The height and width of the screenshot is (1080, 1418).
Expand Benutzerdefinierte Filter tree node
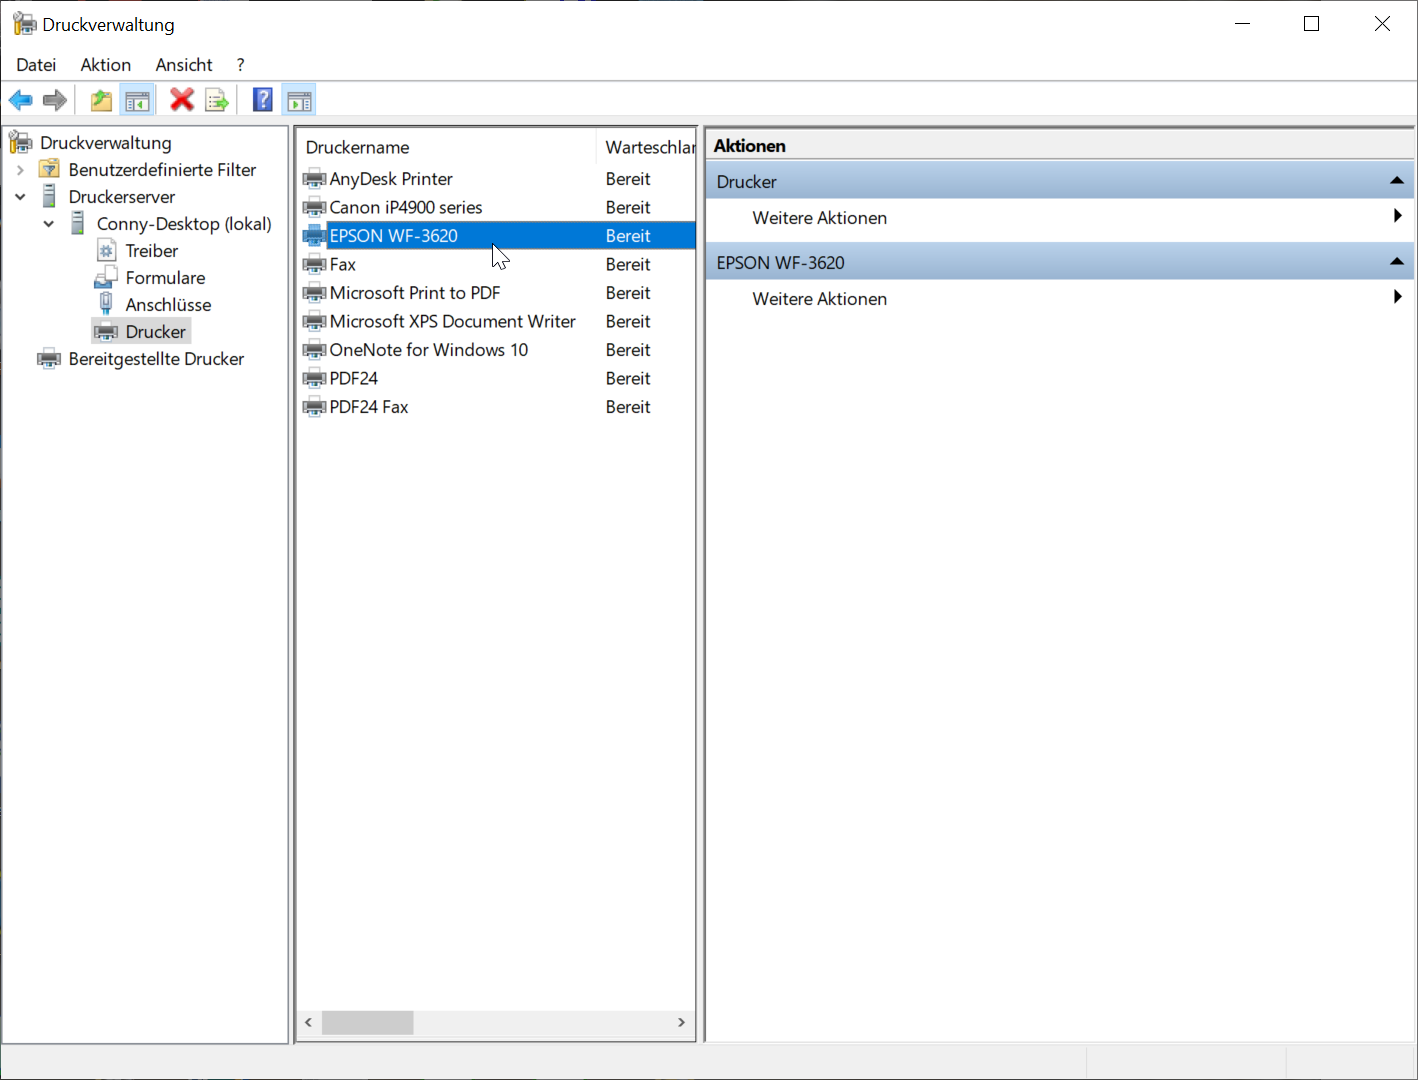pyautogui.click(x=20, y=170)
